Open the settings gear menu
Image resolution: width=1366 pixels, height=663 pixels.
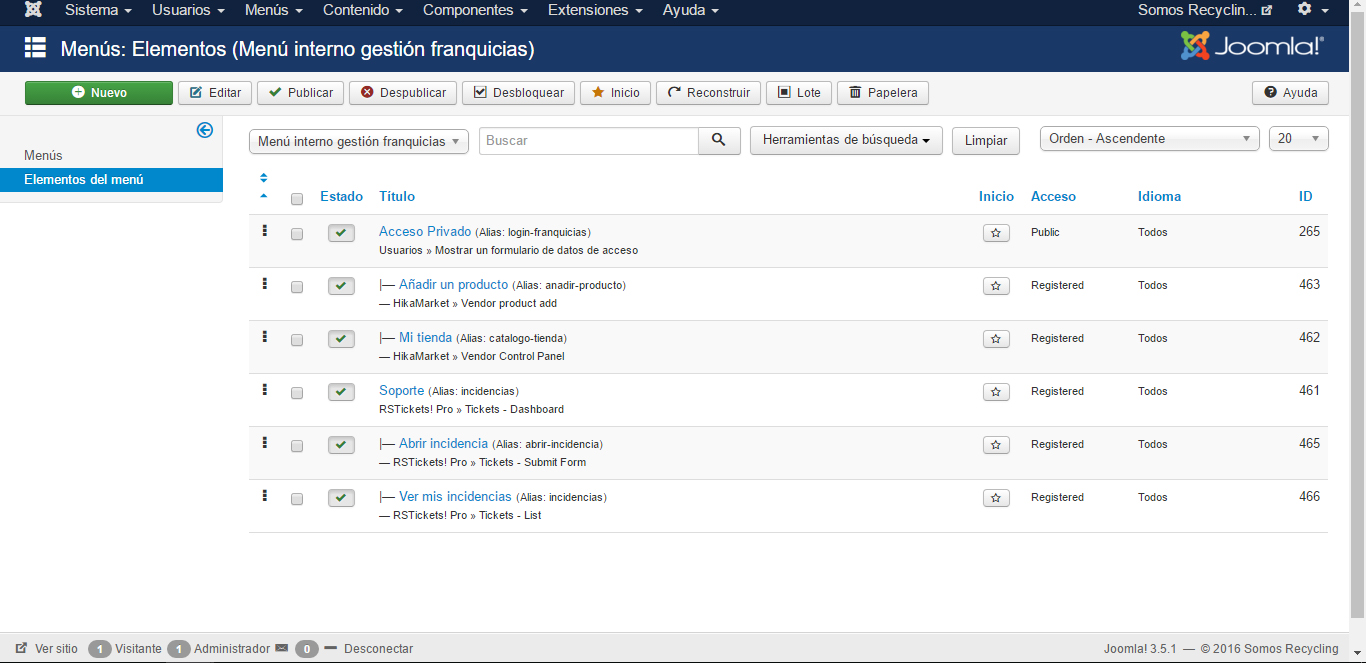(1312, 10)
